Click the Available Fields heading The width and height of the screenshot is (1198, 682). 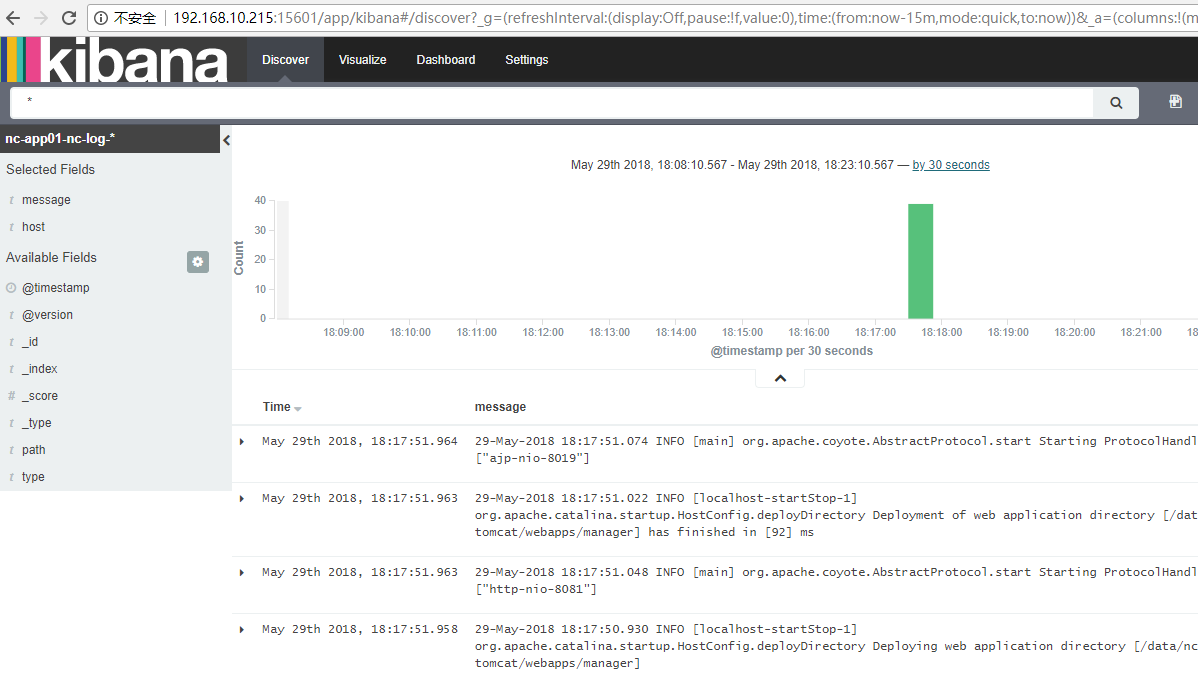click(x=51, y=257)
